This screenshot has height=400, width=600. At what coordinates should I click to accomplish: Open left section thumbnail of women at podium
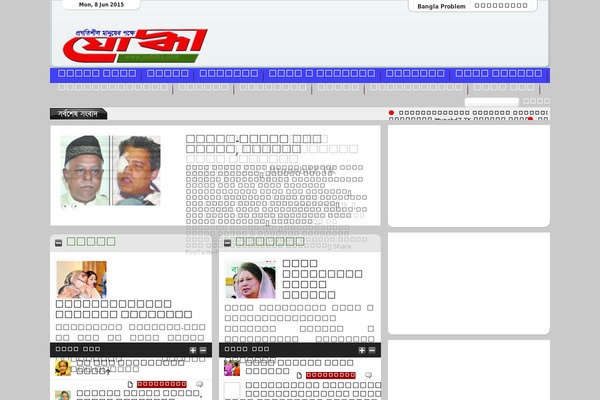(x=82, y=279)
